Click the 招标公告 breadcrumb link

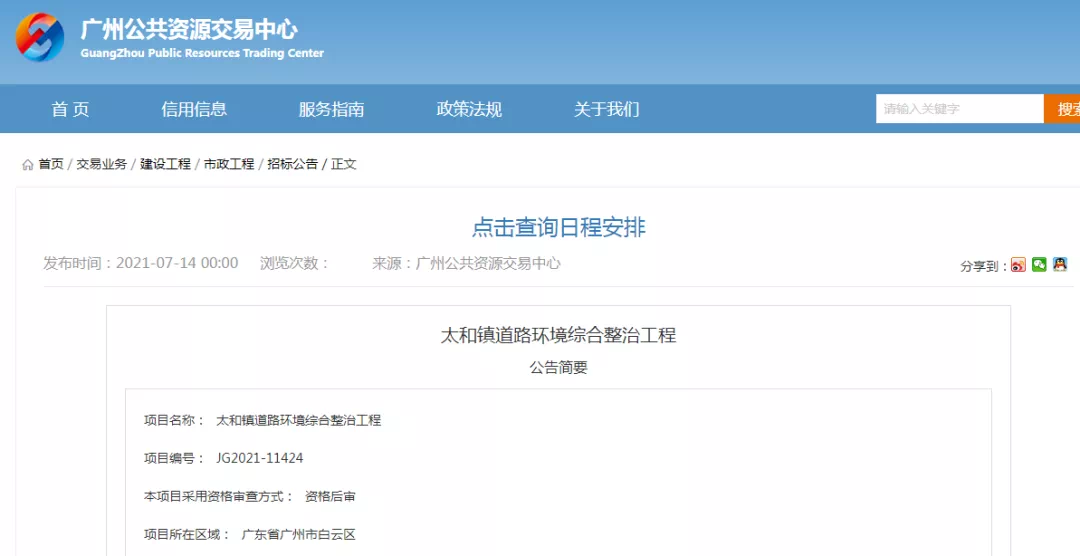[x=292, y=164]
